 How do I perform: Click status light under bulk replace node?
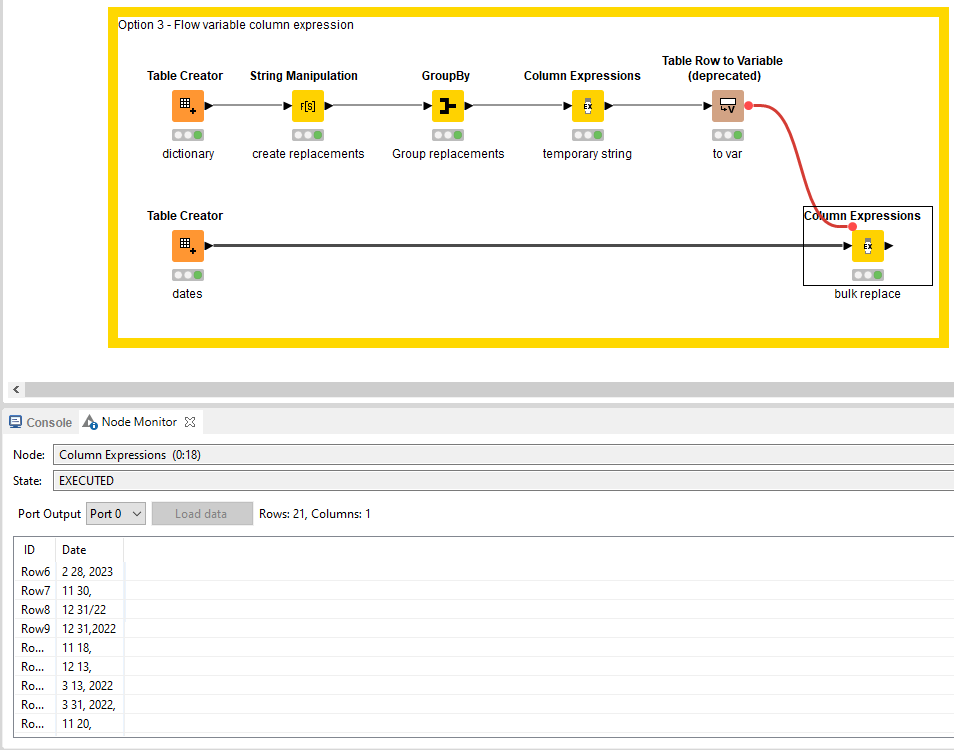[x=868, y=275]
